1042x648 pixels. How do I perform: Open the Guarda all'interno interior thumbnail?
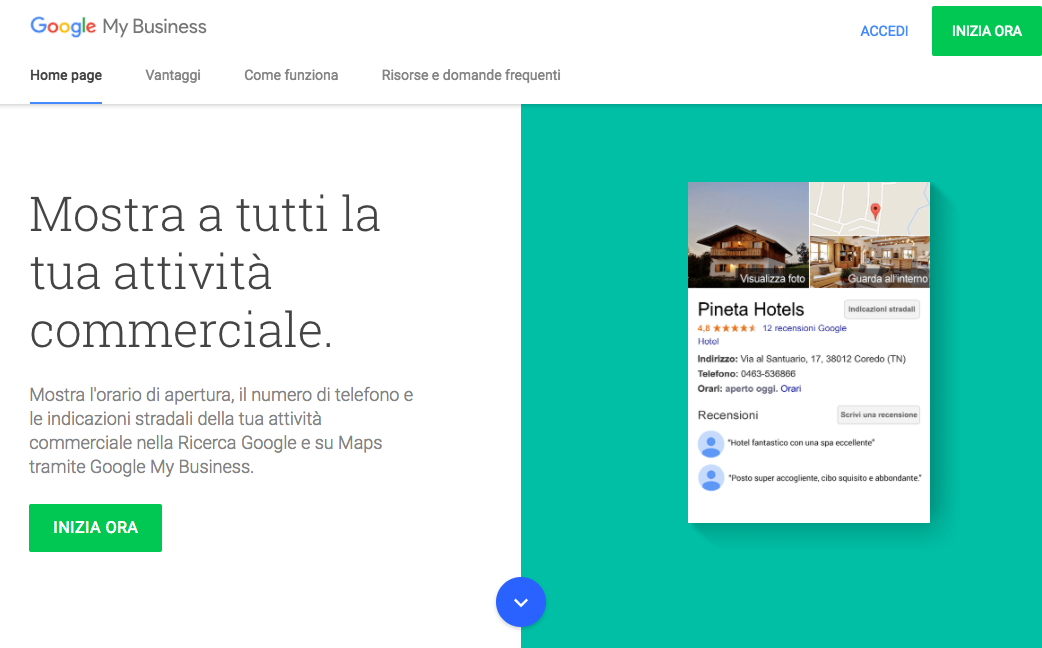870,262
